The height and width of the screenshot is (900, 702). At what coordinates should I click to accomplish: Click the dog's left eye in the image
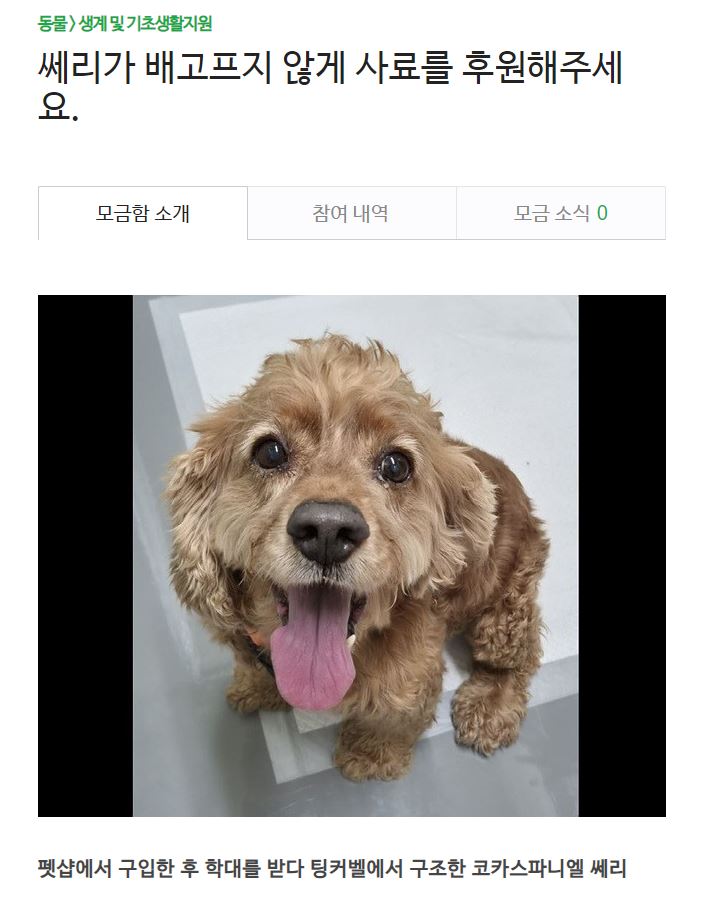click(x=270, y=453)
